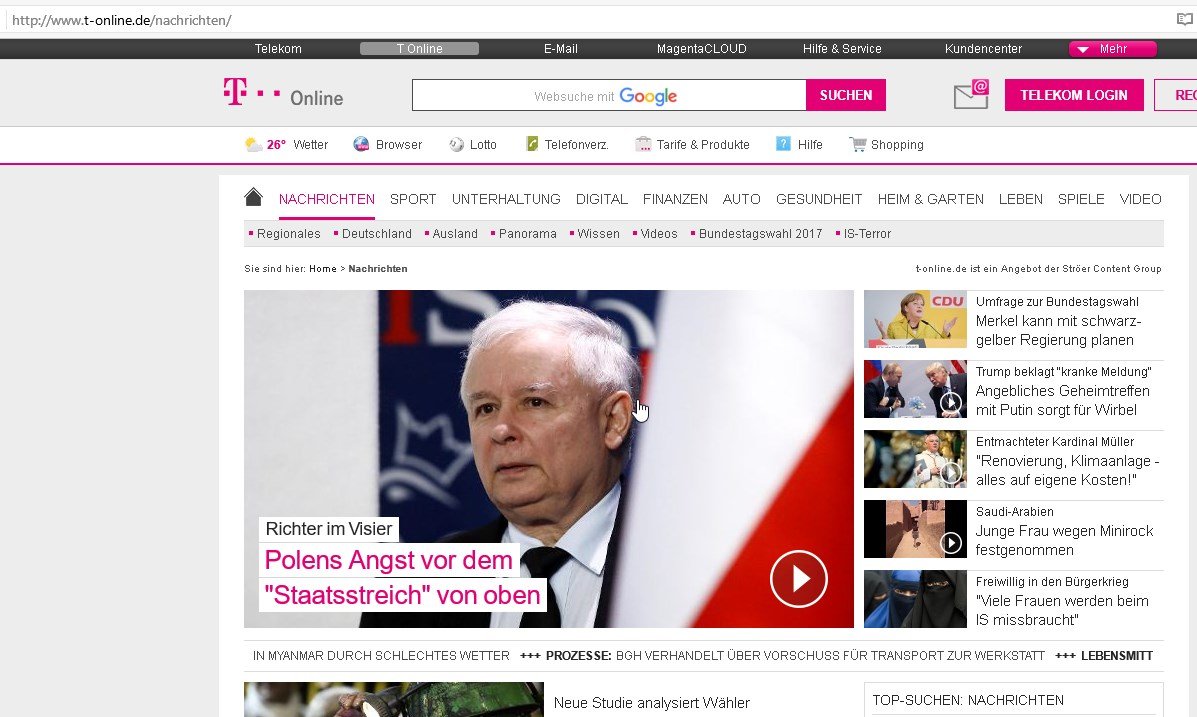Image resolution: width=1197 pixels, height=717 pixels.
Task: Click the Wetter weather icon
Action: pos(254,145)
